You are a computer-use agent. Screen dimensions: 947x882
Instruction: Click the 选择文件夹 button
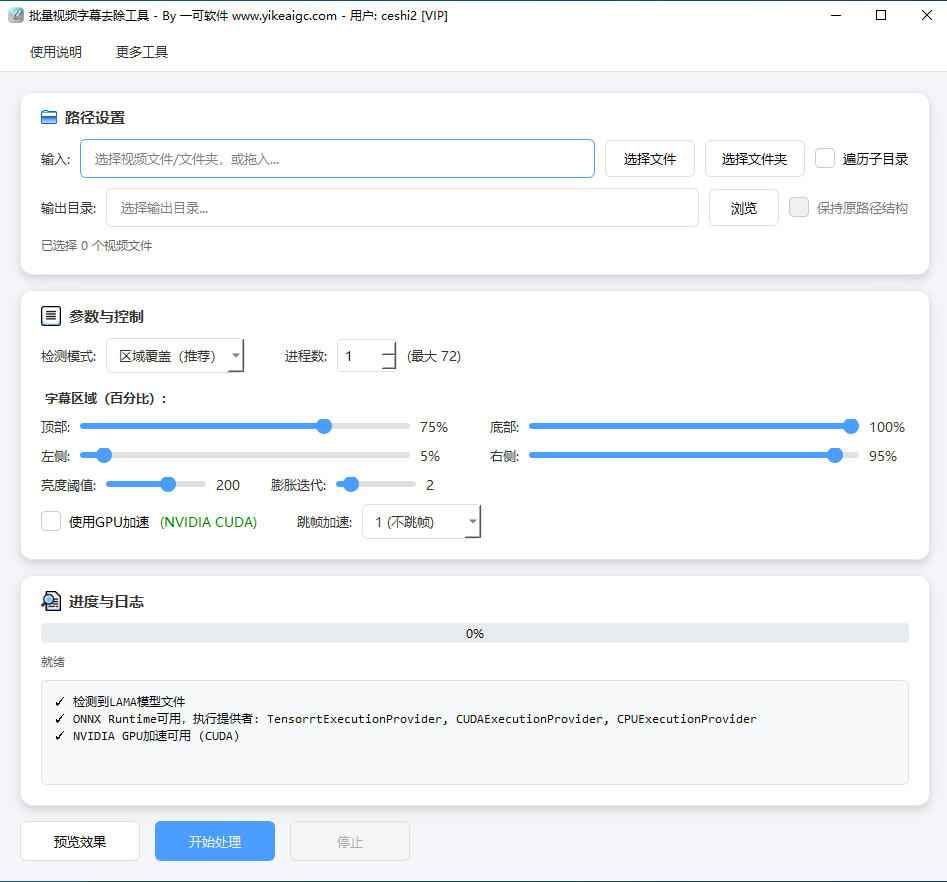click(755, 158)
